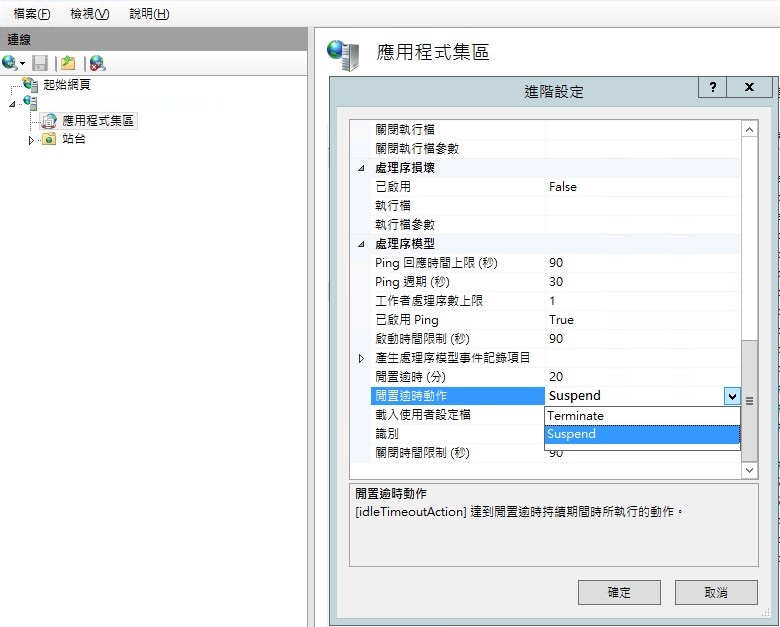Click the save connections disk icon
The image size is (780, 627).
click(x=40, y=63)
